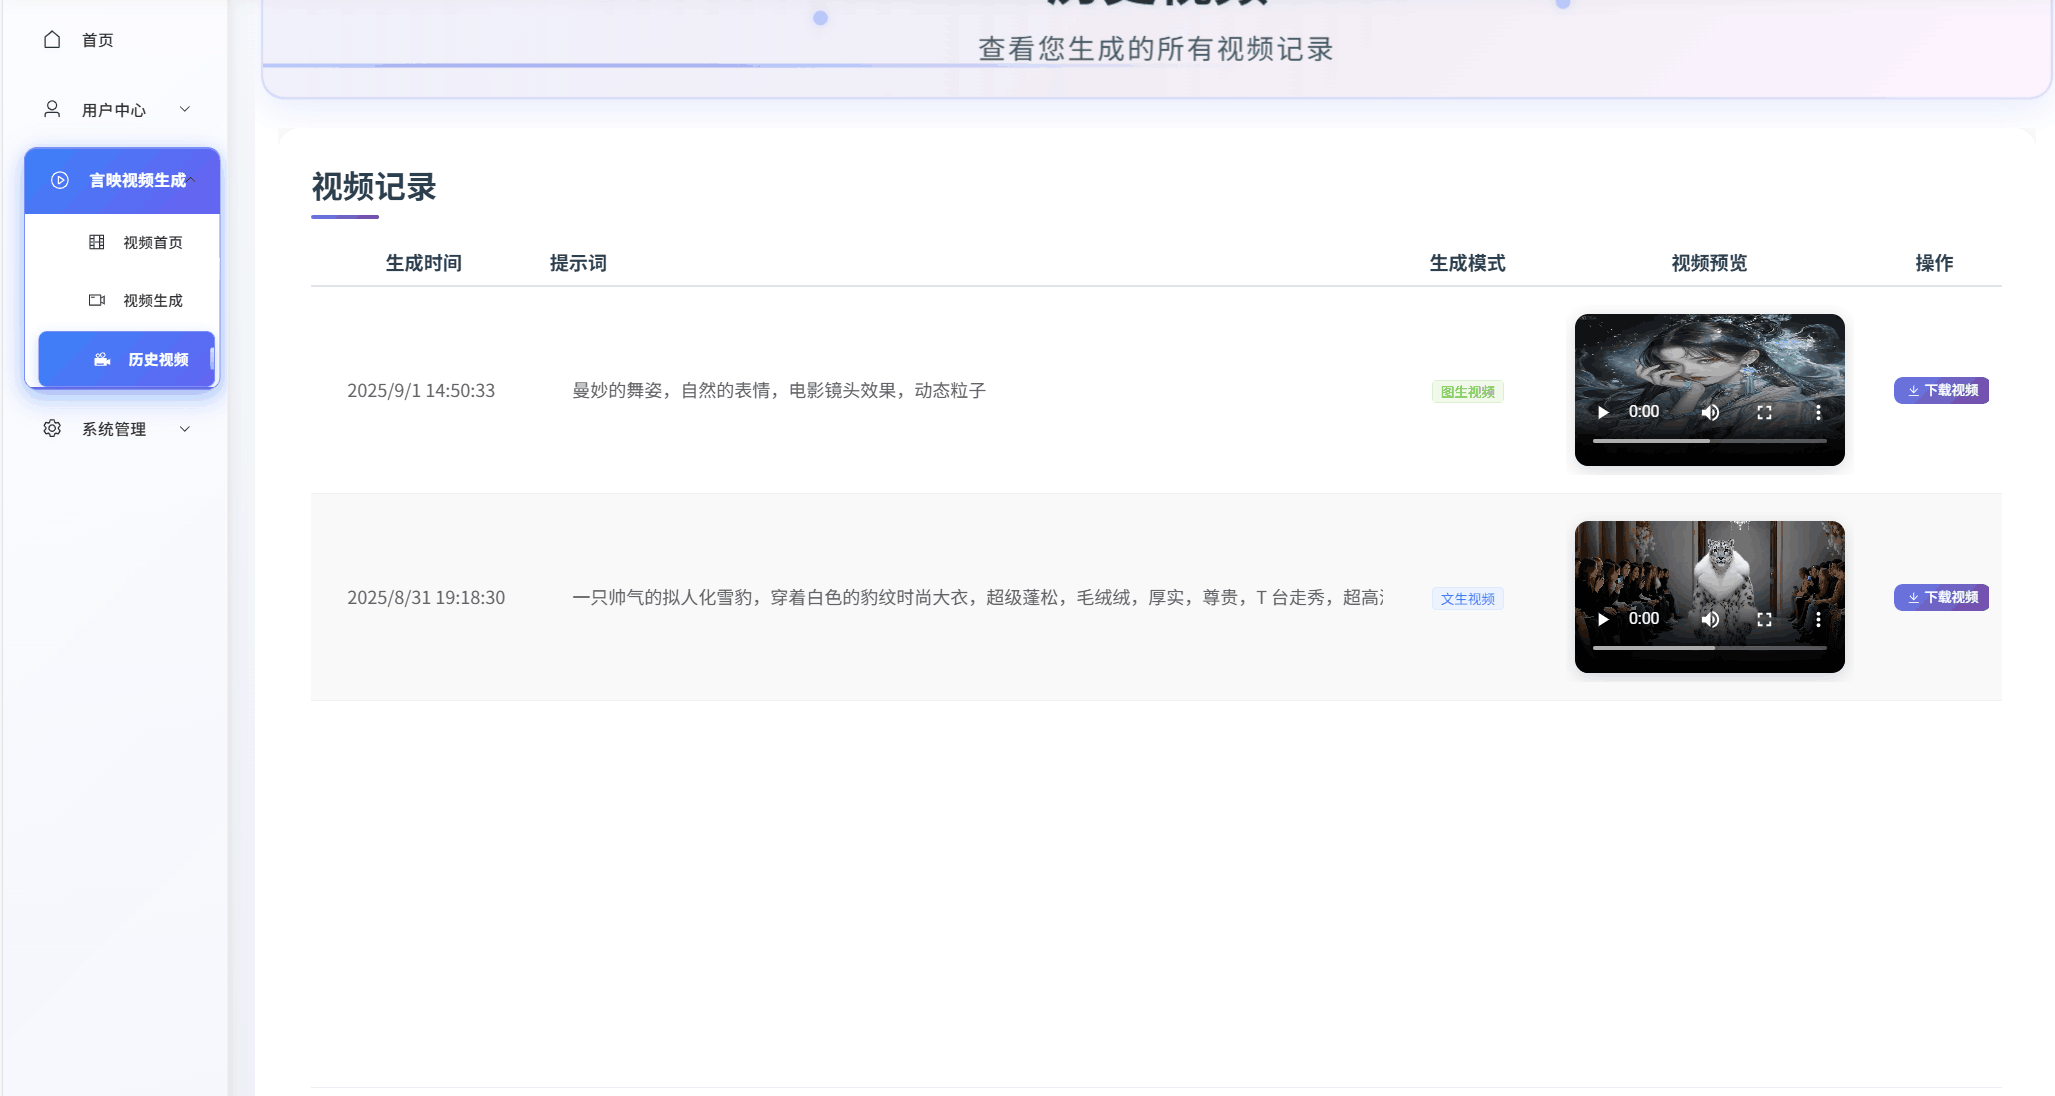The height and width of the screenshot is (1096, 2055).
Task: Play the snow leopard video
Action: 1603,619
